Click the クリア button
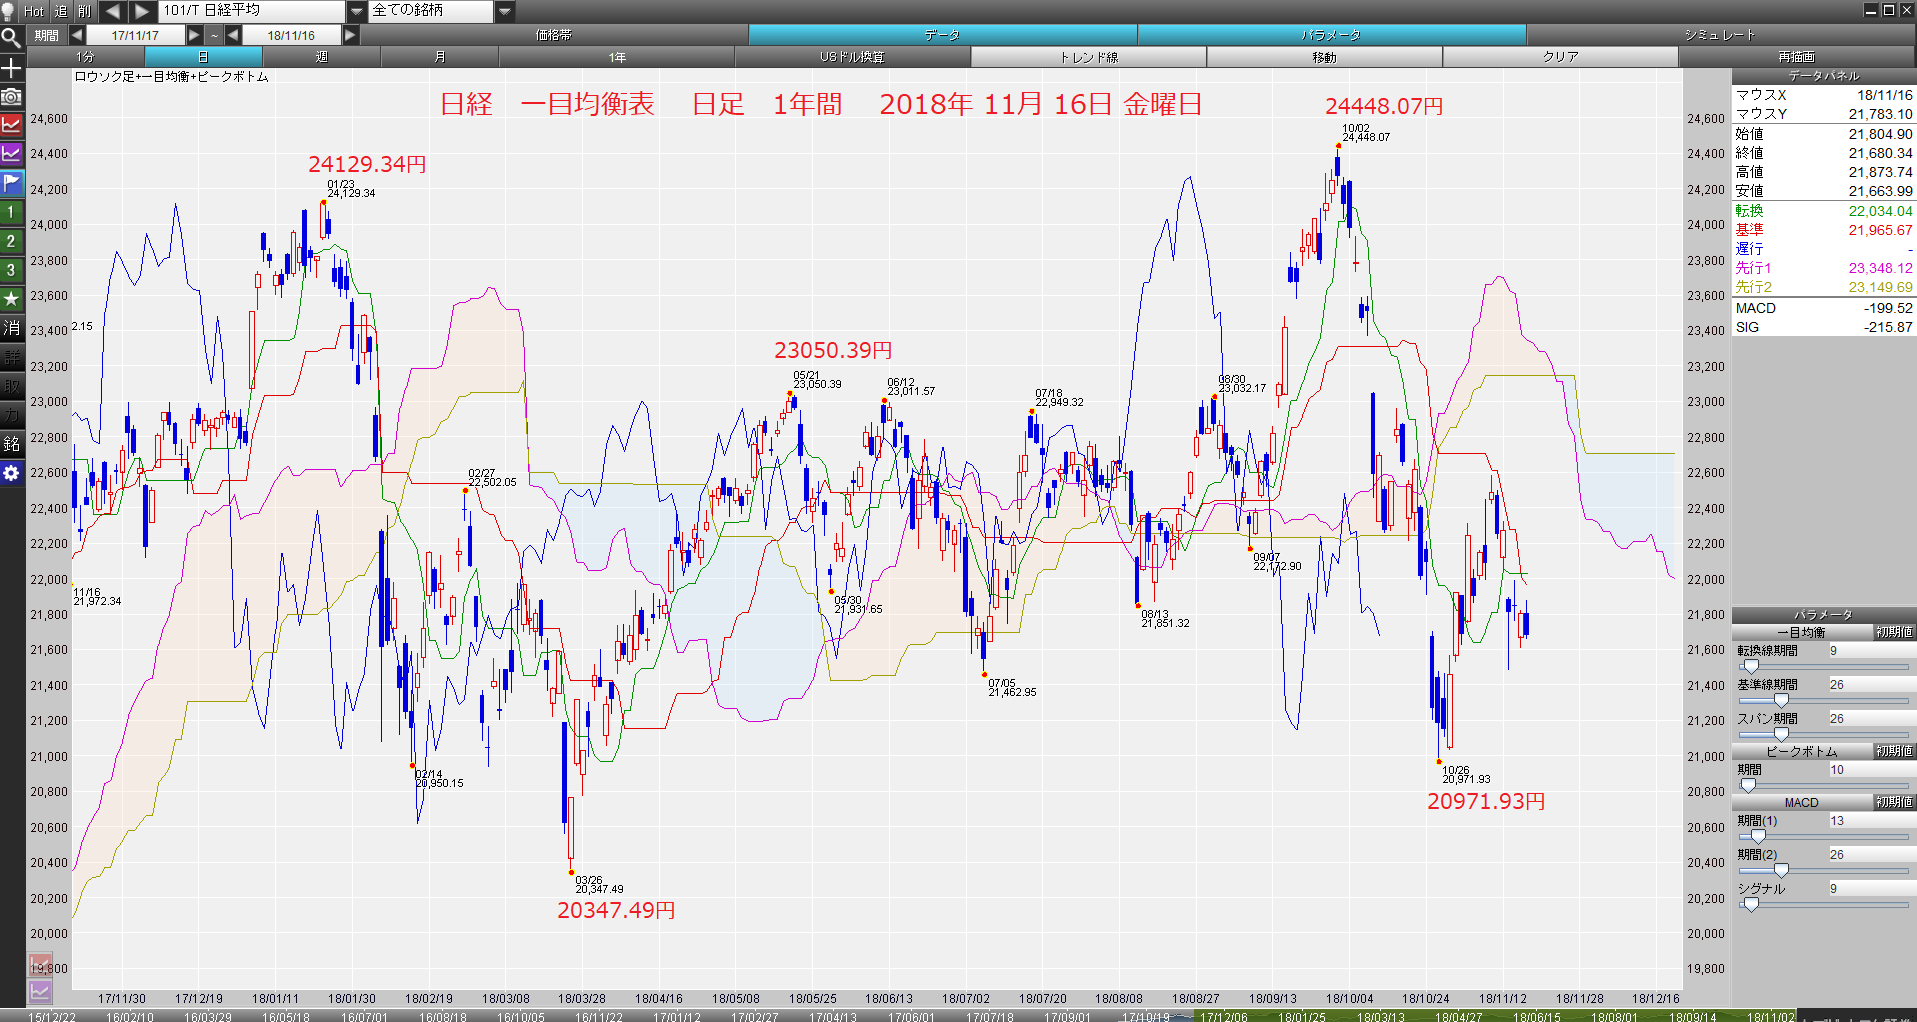Viewport: 1917px width, 1022px height. point(1560,57)
